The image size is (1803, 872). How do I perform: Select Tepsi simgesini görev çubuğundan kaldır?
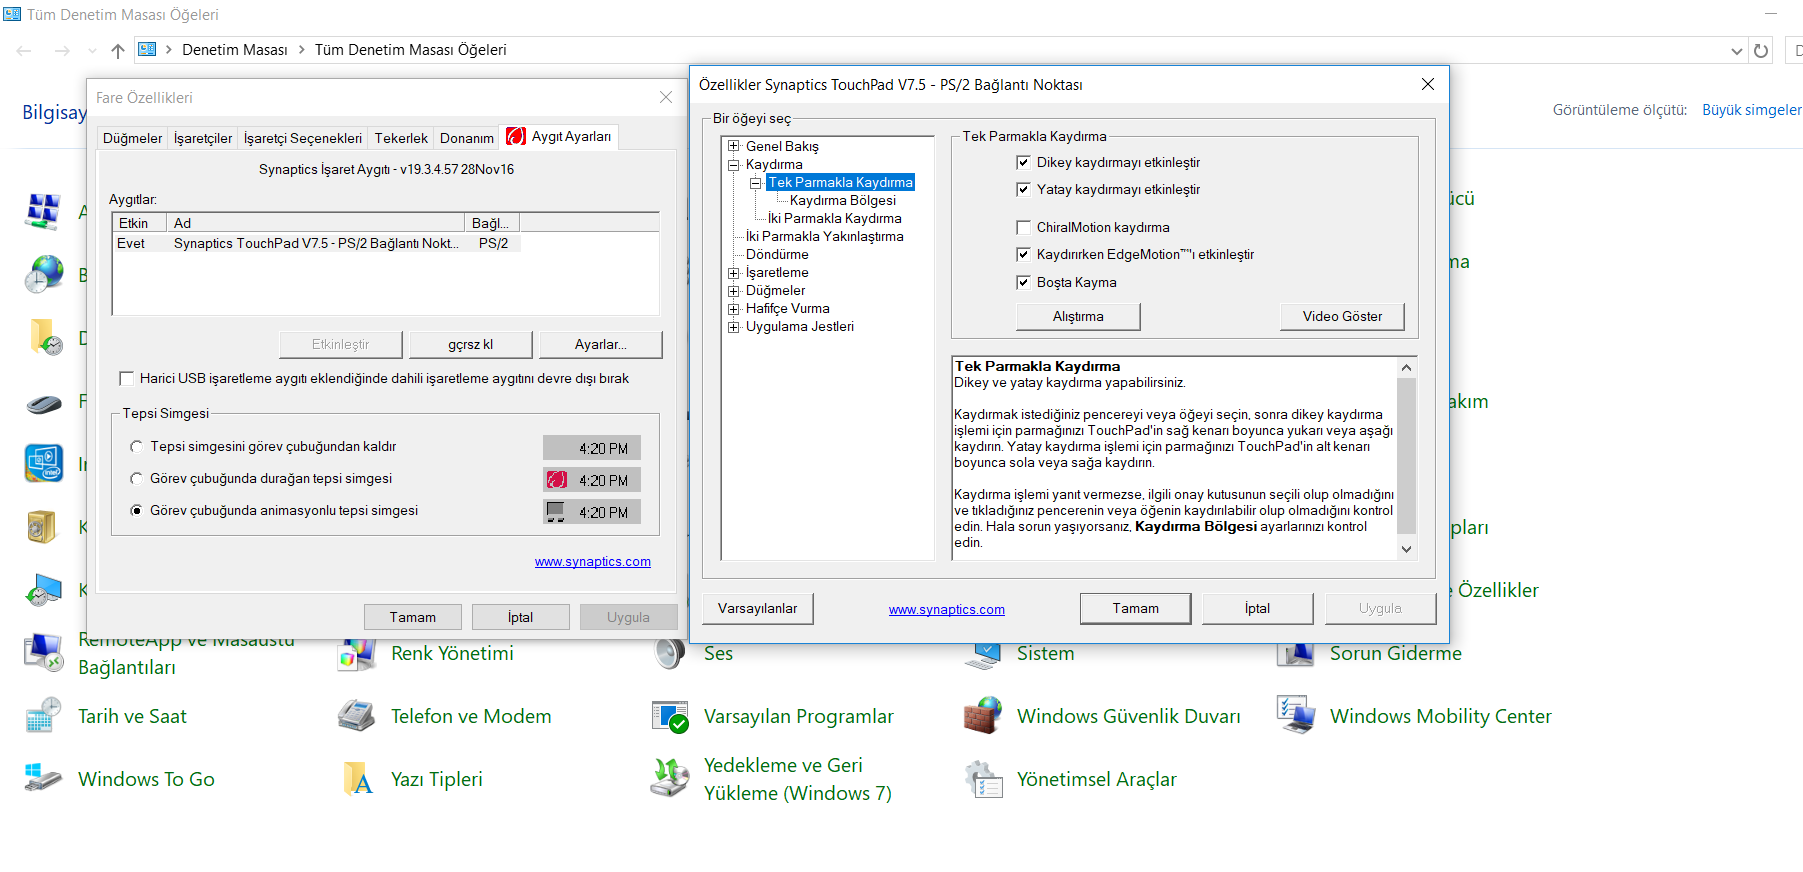tap(136, 446)
